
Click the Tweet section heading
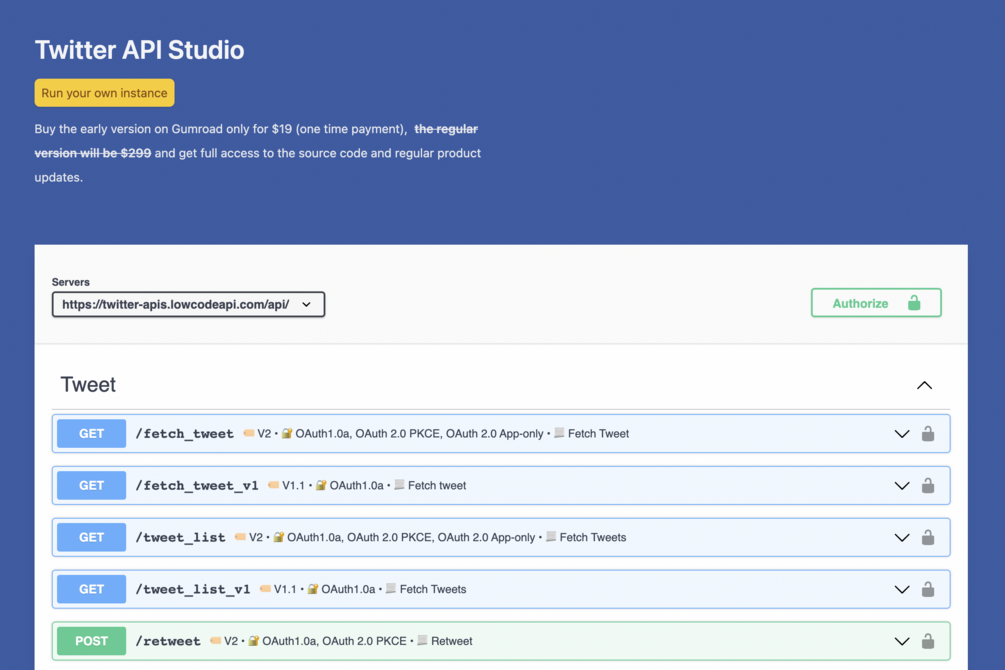(x=88, y=385)
